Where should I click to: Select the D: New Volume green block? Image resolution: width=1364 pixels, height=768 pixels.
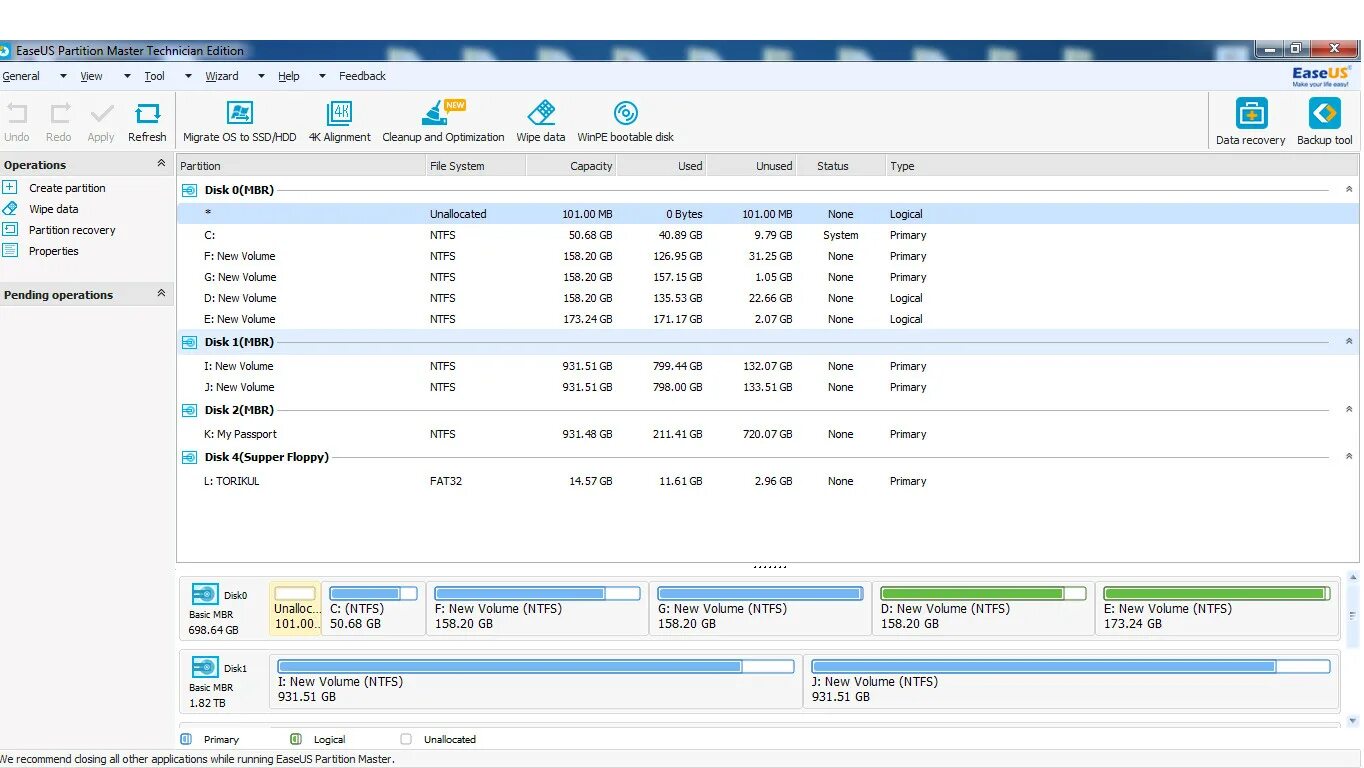[x=982, y=608]
